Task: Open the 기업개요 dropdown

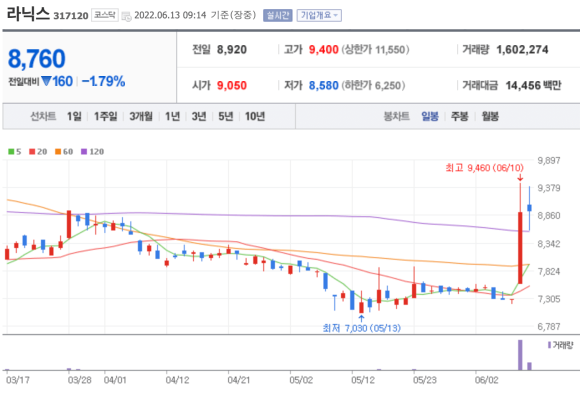Action: [x=319, y=16]
